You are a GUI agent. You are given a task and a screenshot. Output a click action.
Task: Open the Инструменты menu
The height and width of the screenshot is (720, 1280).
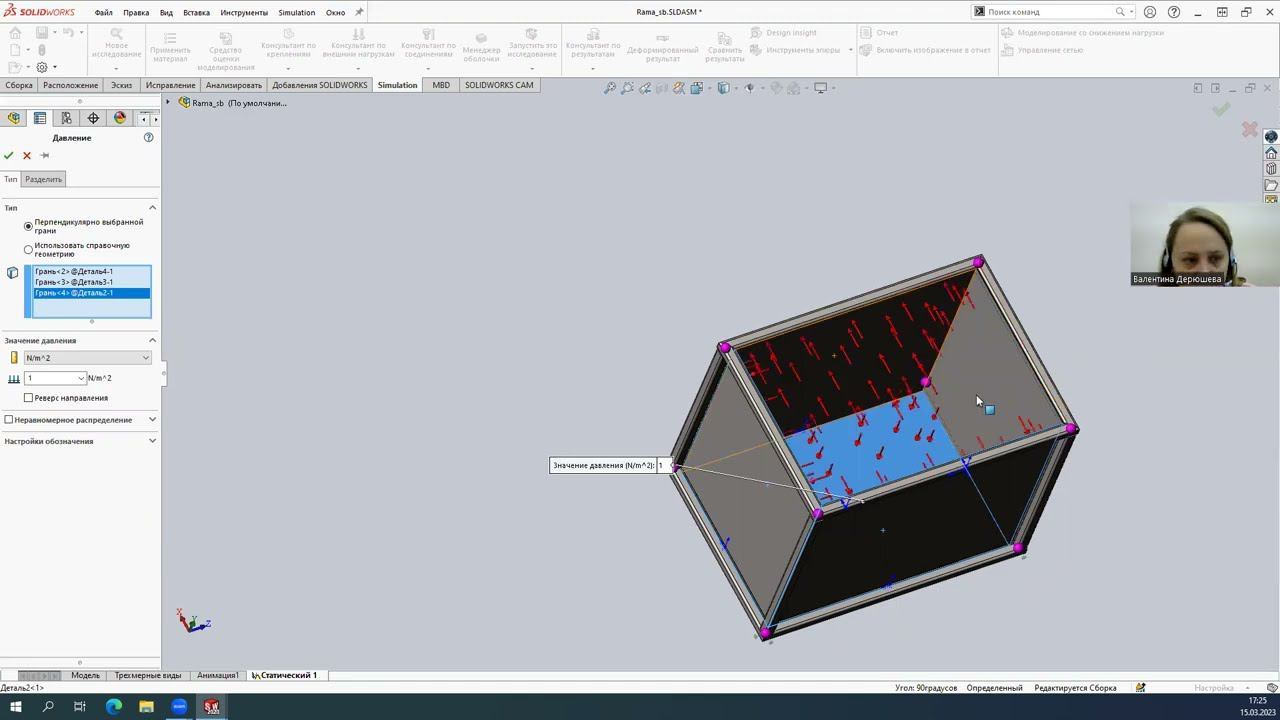pyautogui.click(x=244, y=12)
